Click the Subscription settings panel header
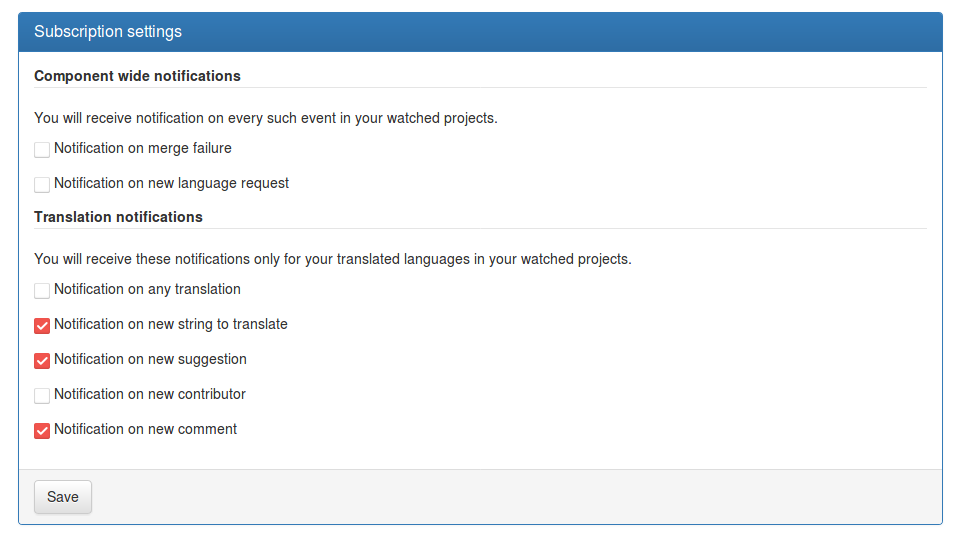The height and width of the screenshot is (546, 955). click(x=480, y=32)
